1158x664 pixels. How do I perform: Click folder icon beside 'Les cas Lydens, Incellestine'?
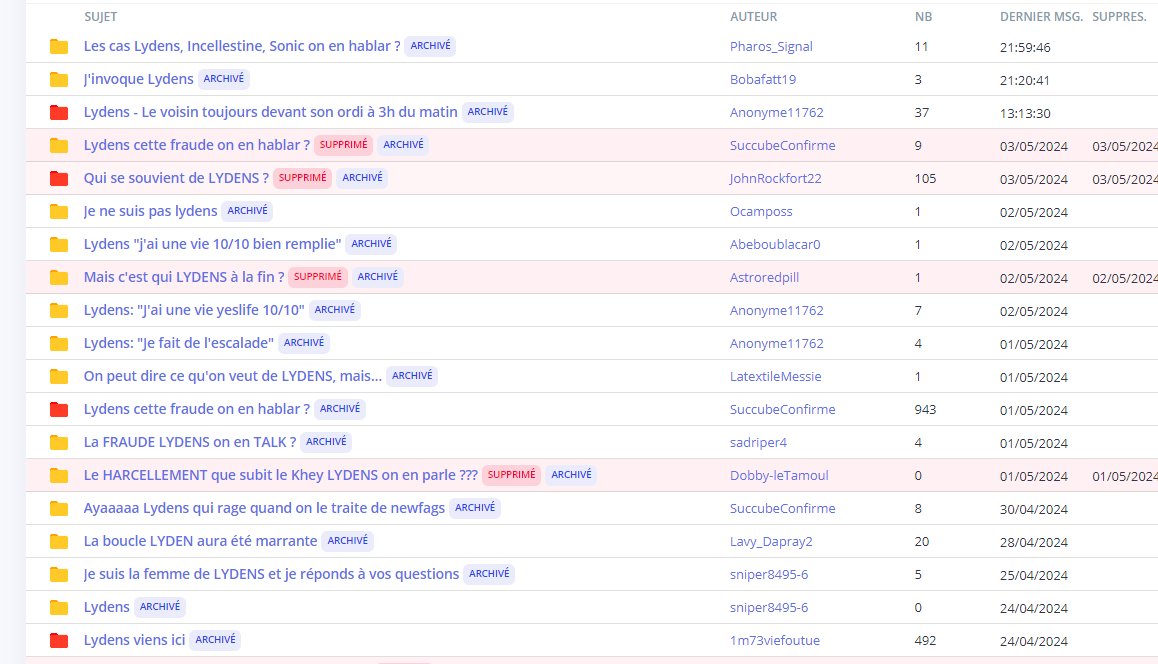tap(59, 47)
